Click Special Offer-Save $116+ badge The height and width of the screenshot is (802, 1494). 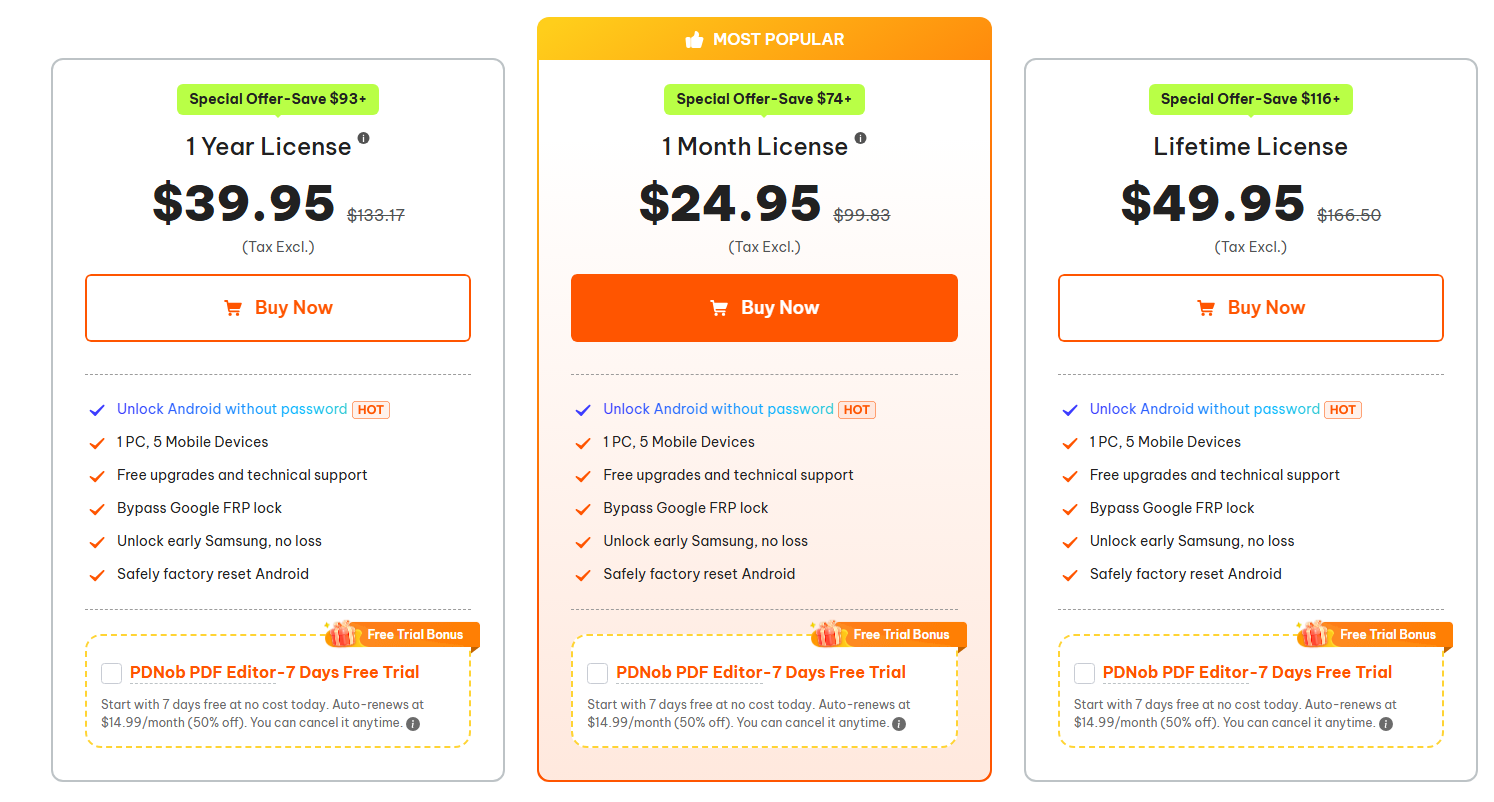pyautogui.click(x=1250, y=99)
